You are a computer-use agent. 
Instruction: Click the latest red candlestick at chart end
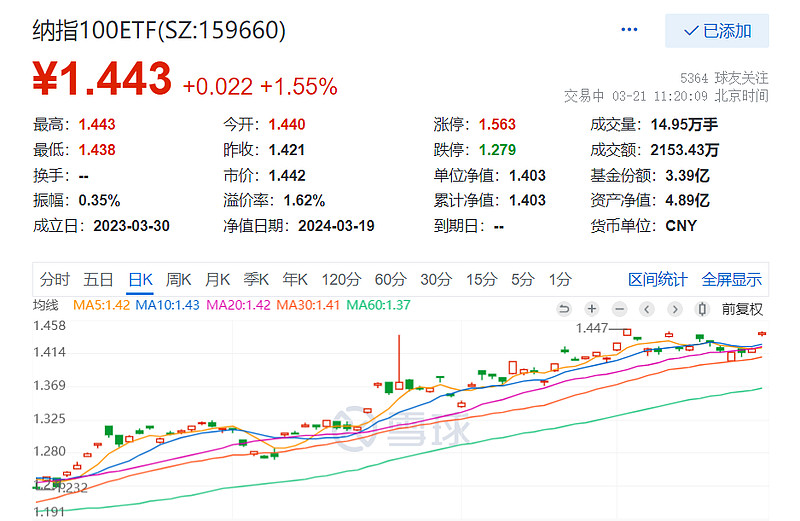point(762,334)
